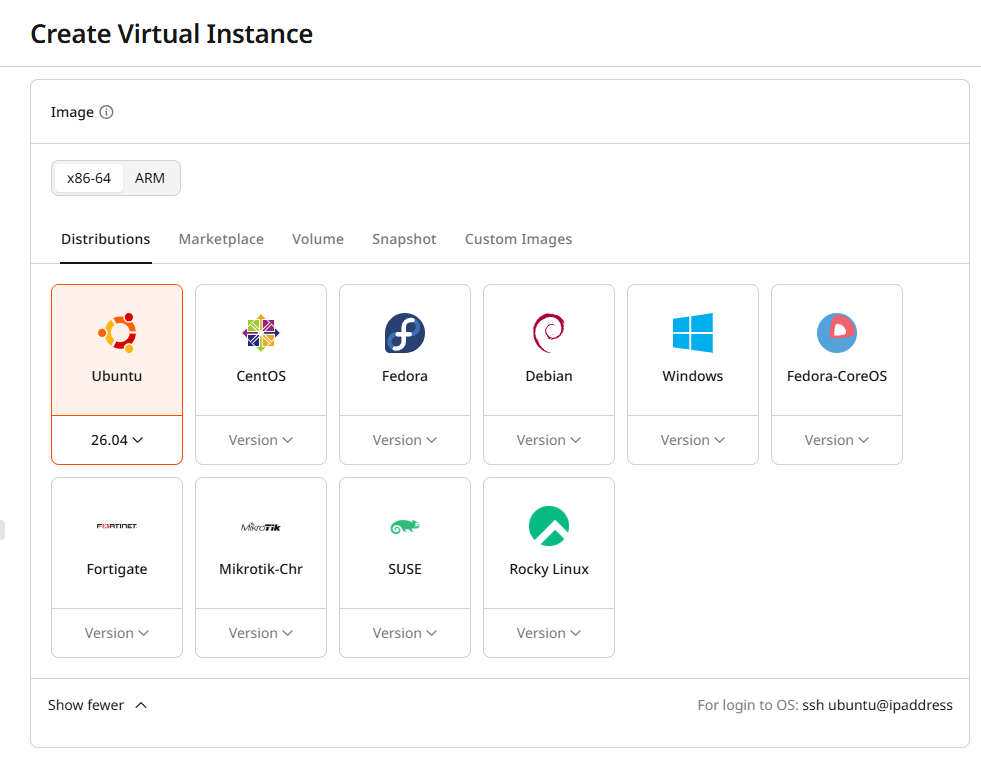Expand Windows Version dropdown
Image resolution: width=981 pixels, height=757 pixels.
point(693,440)
